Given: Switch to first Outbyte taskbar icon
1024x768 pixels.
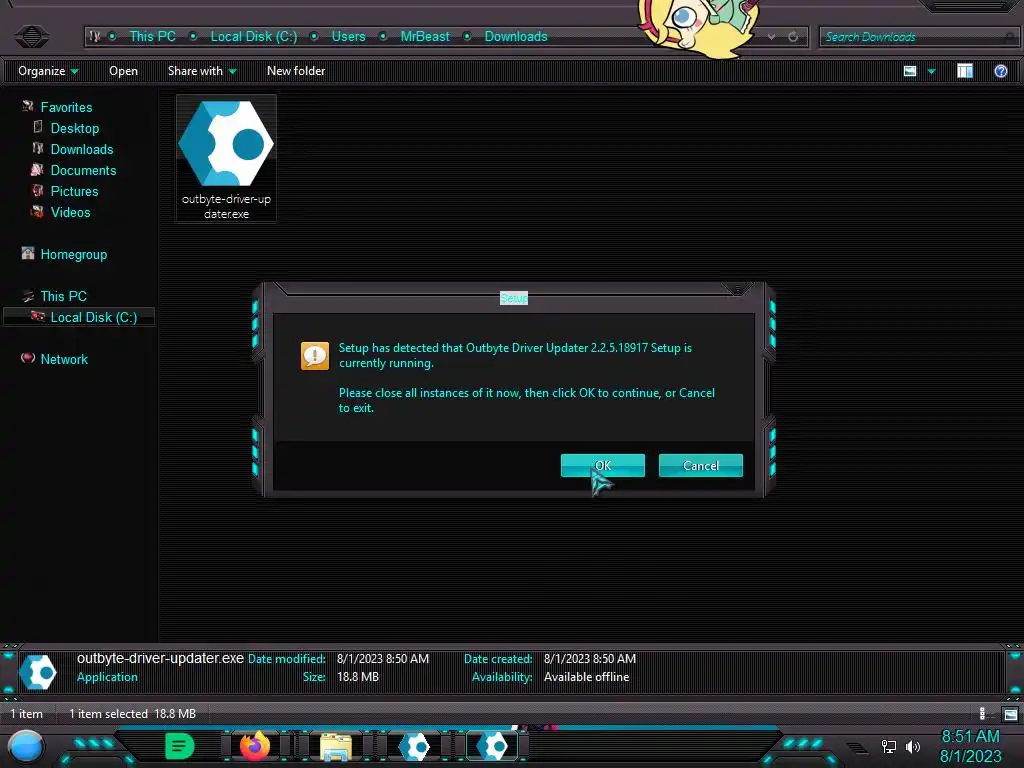Looking at the screenshot, I should pyautogui.click(x=415, y=746).
